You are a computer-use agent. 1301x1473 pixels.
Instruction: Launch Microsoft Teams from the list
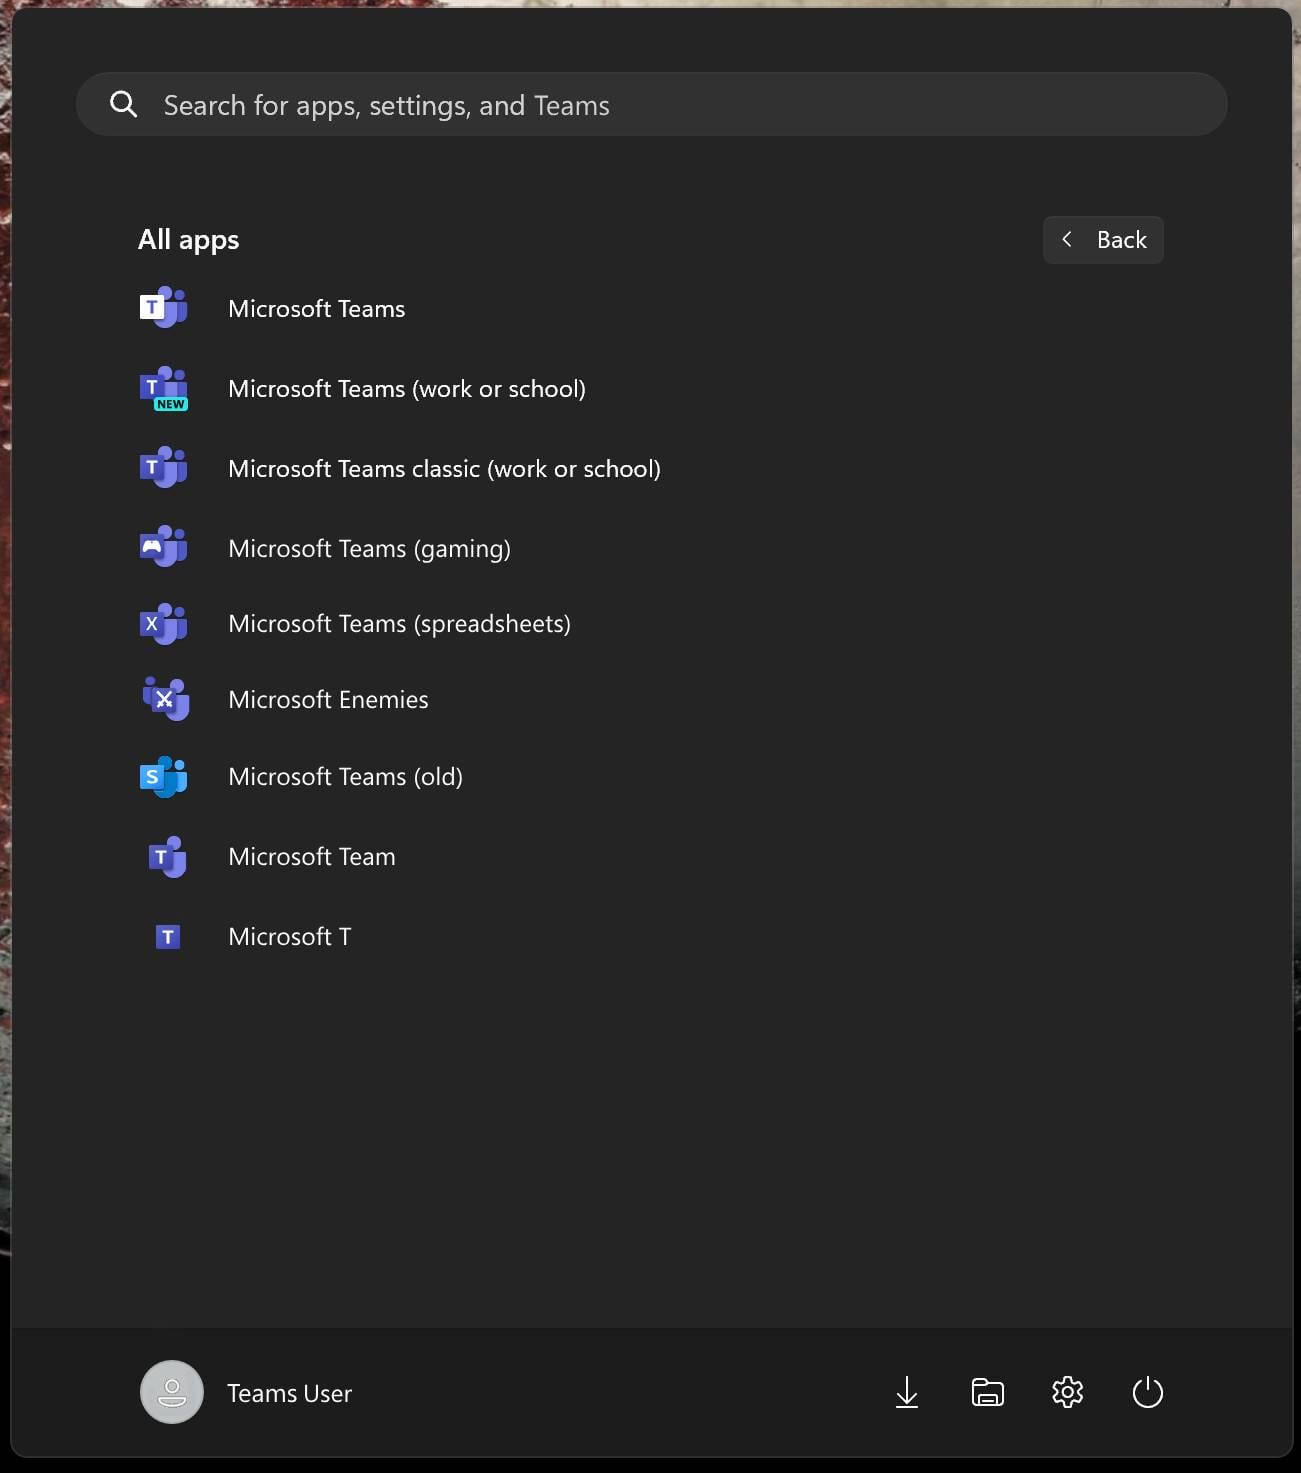point(317,309)
